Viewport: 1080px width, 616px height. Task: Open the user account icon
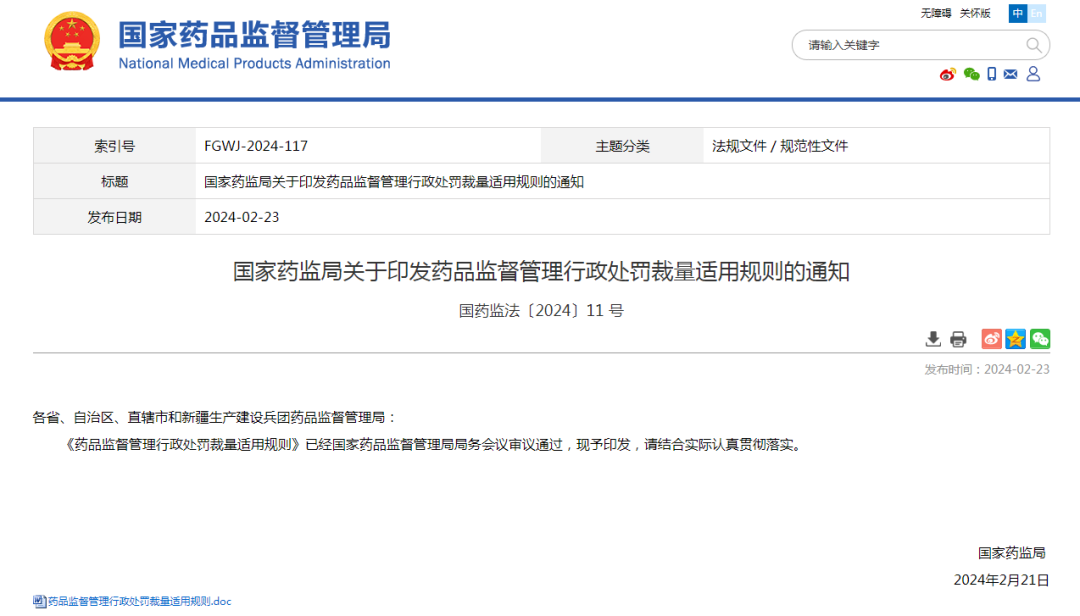1033,74
